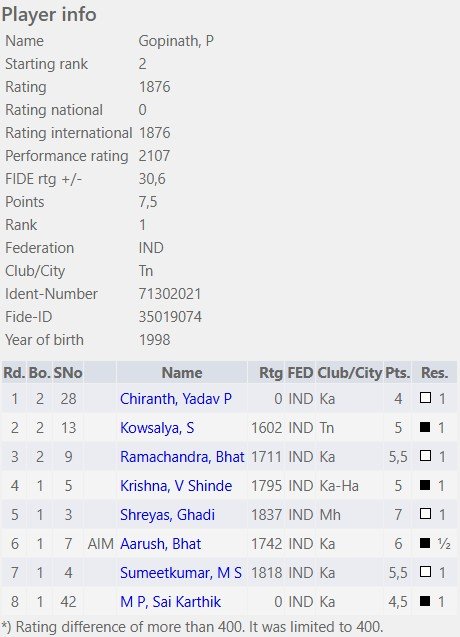Click white piece icon in round 7
This screenshot has height=637, width=460.
point(425,572)
